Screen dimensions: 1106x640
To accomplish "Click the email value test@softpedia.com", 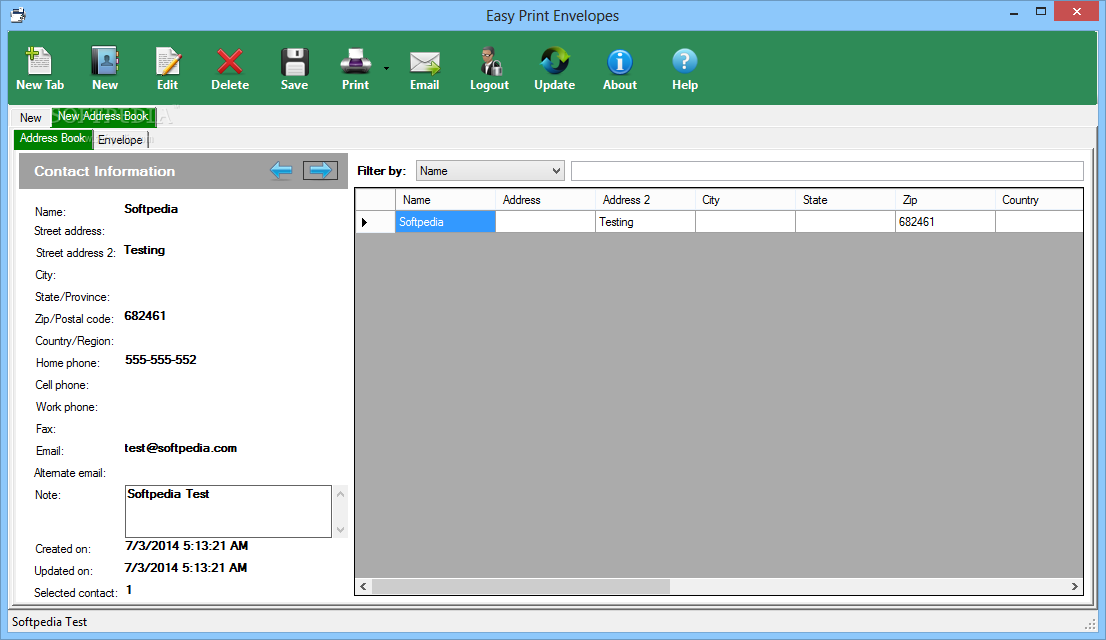I will click(181, 448).
